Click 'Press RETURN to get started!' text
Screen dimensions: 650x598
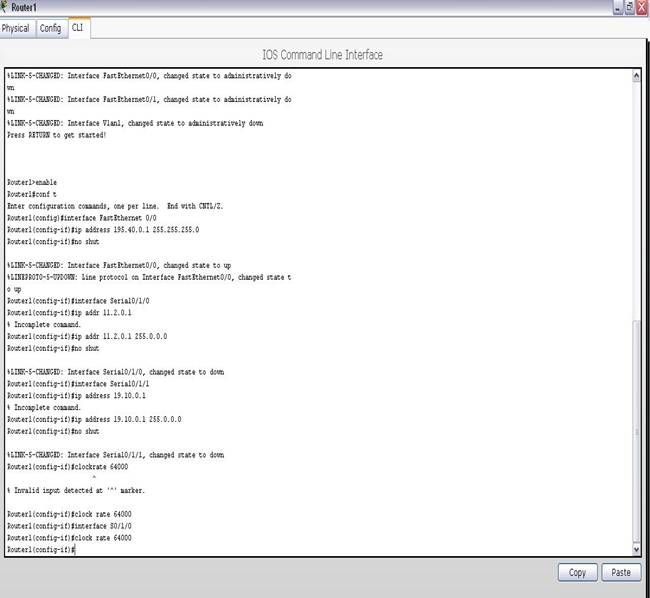(57, 135)
